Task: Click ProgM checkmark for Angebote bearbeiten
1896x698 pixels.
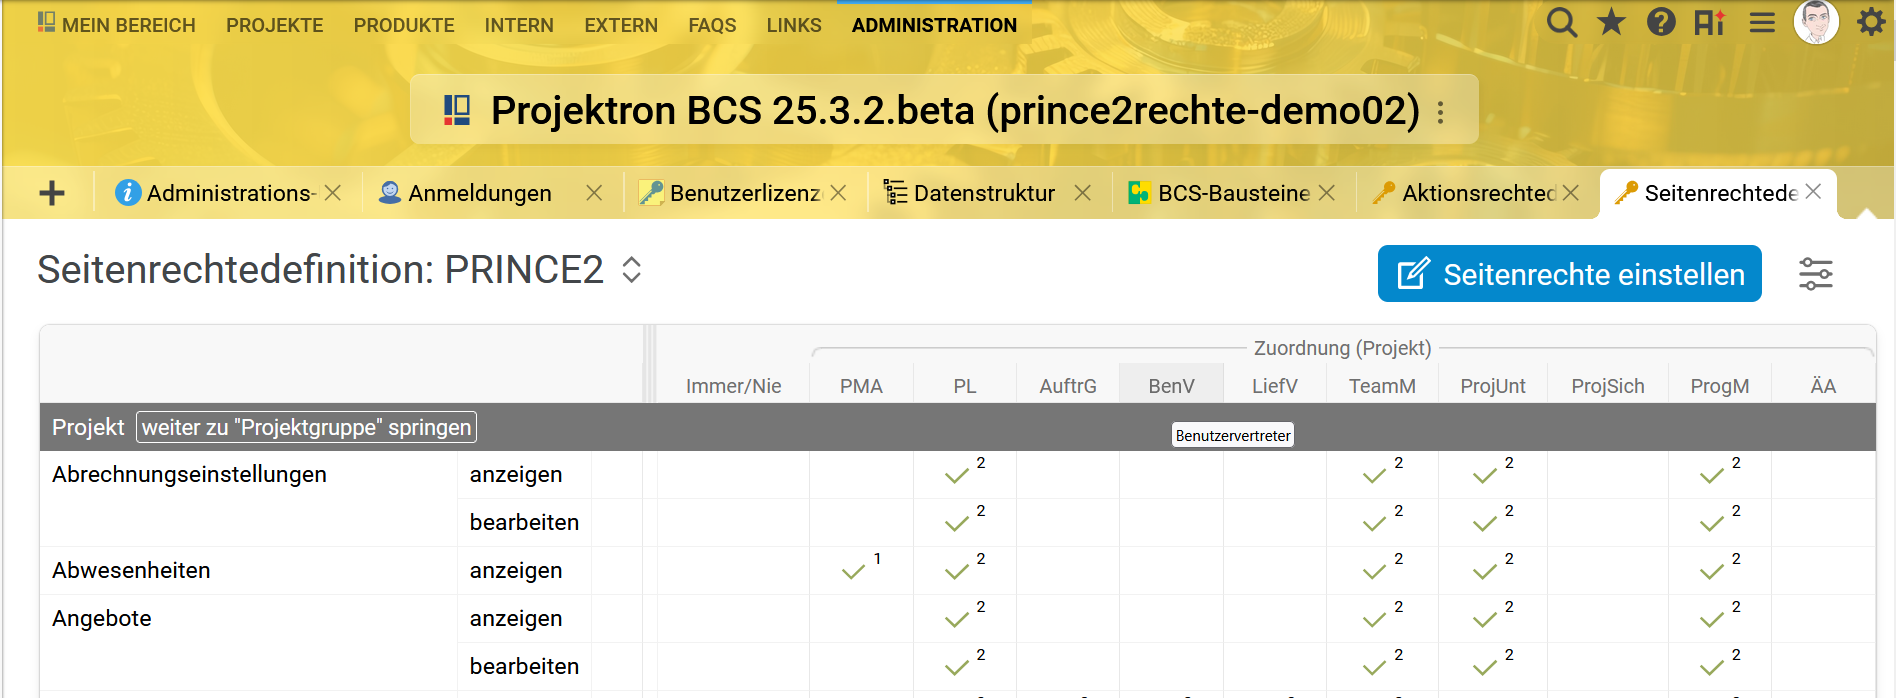Action: click(1711, 668)
